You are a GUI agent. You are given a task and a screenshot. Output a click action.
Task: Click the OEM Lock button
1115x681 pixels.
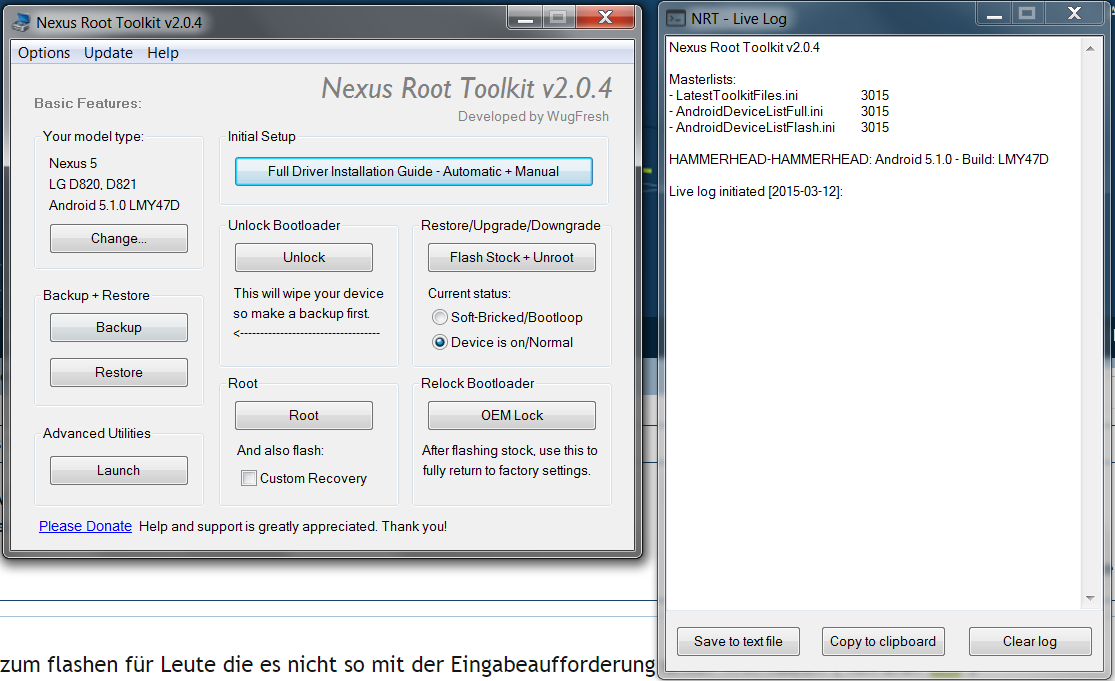pos(511,415)
